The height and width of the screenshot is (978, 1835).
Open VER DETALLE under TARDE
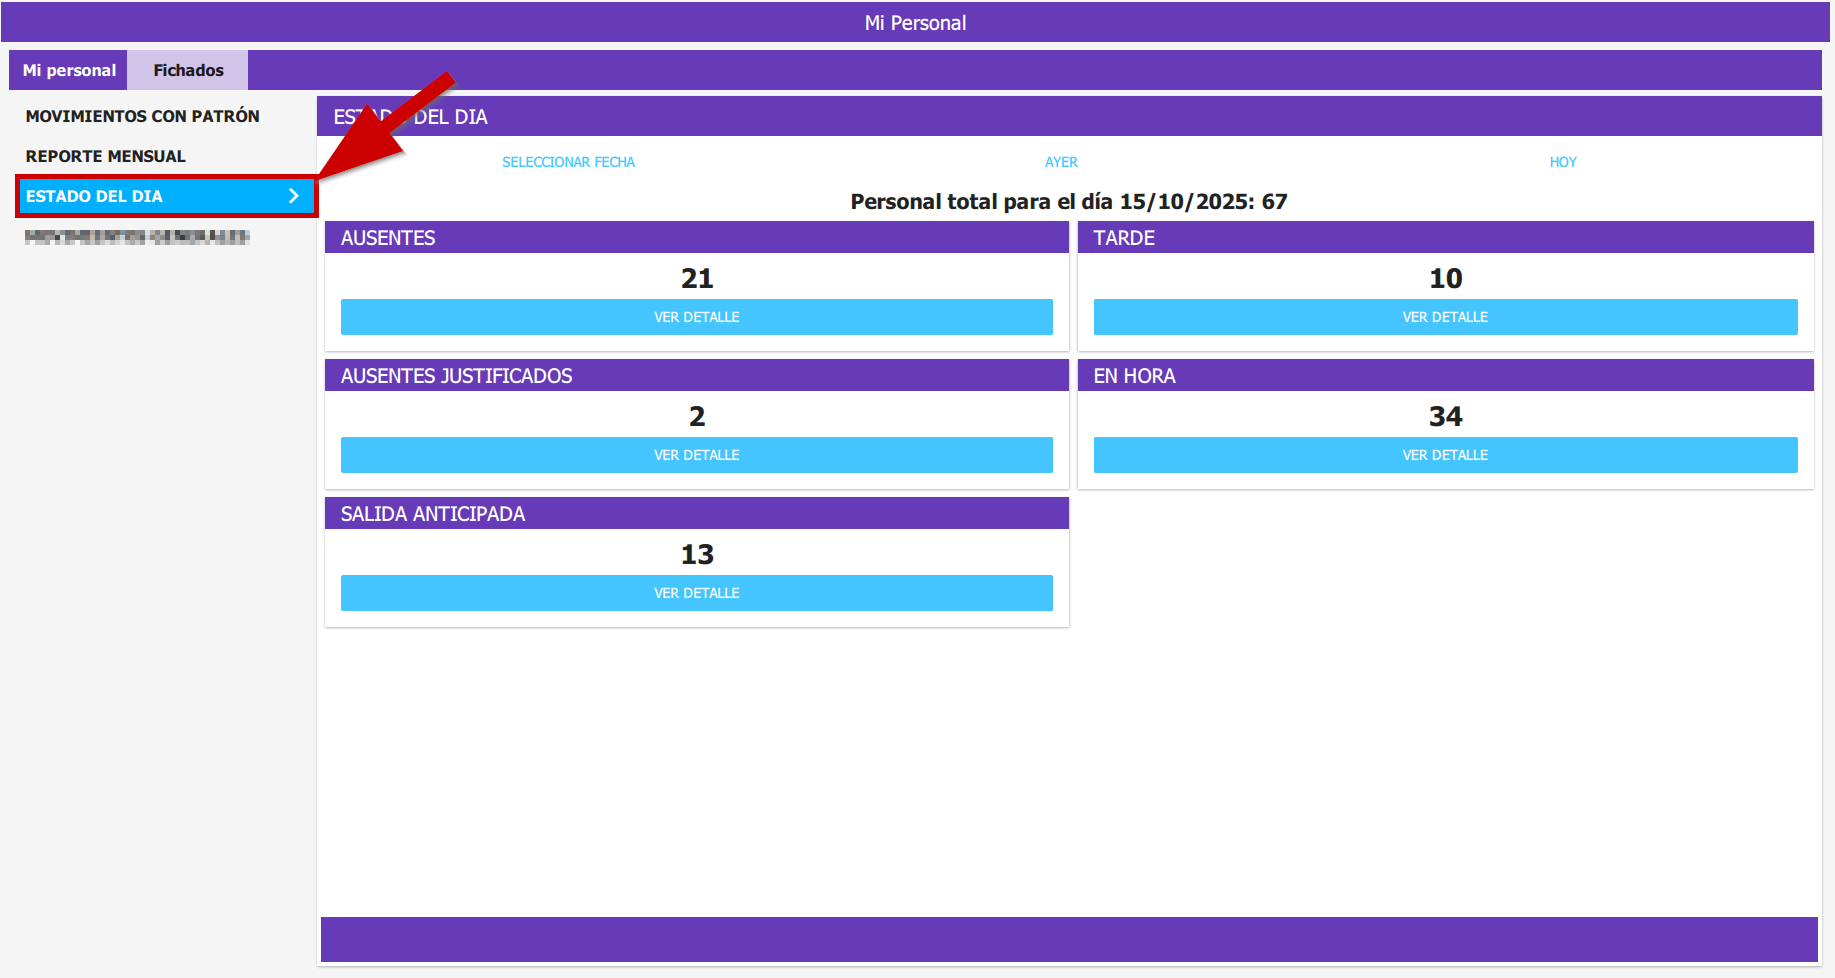pos(1445,317)
